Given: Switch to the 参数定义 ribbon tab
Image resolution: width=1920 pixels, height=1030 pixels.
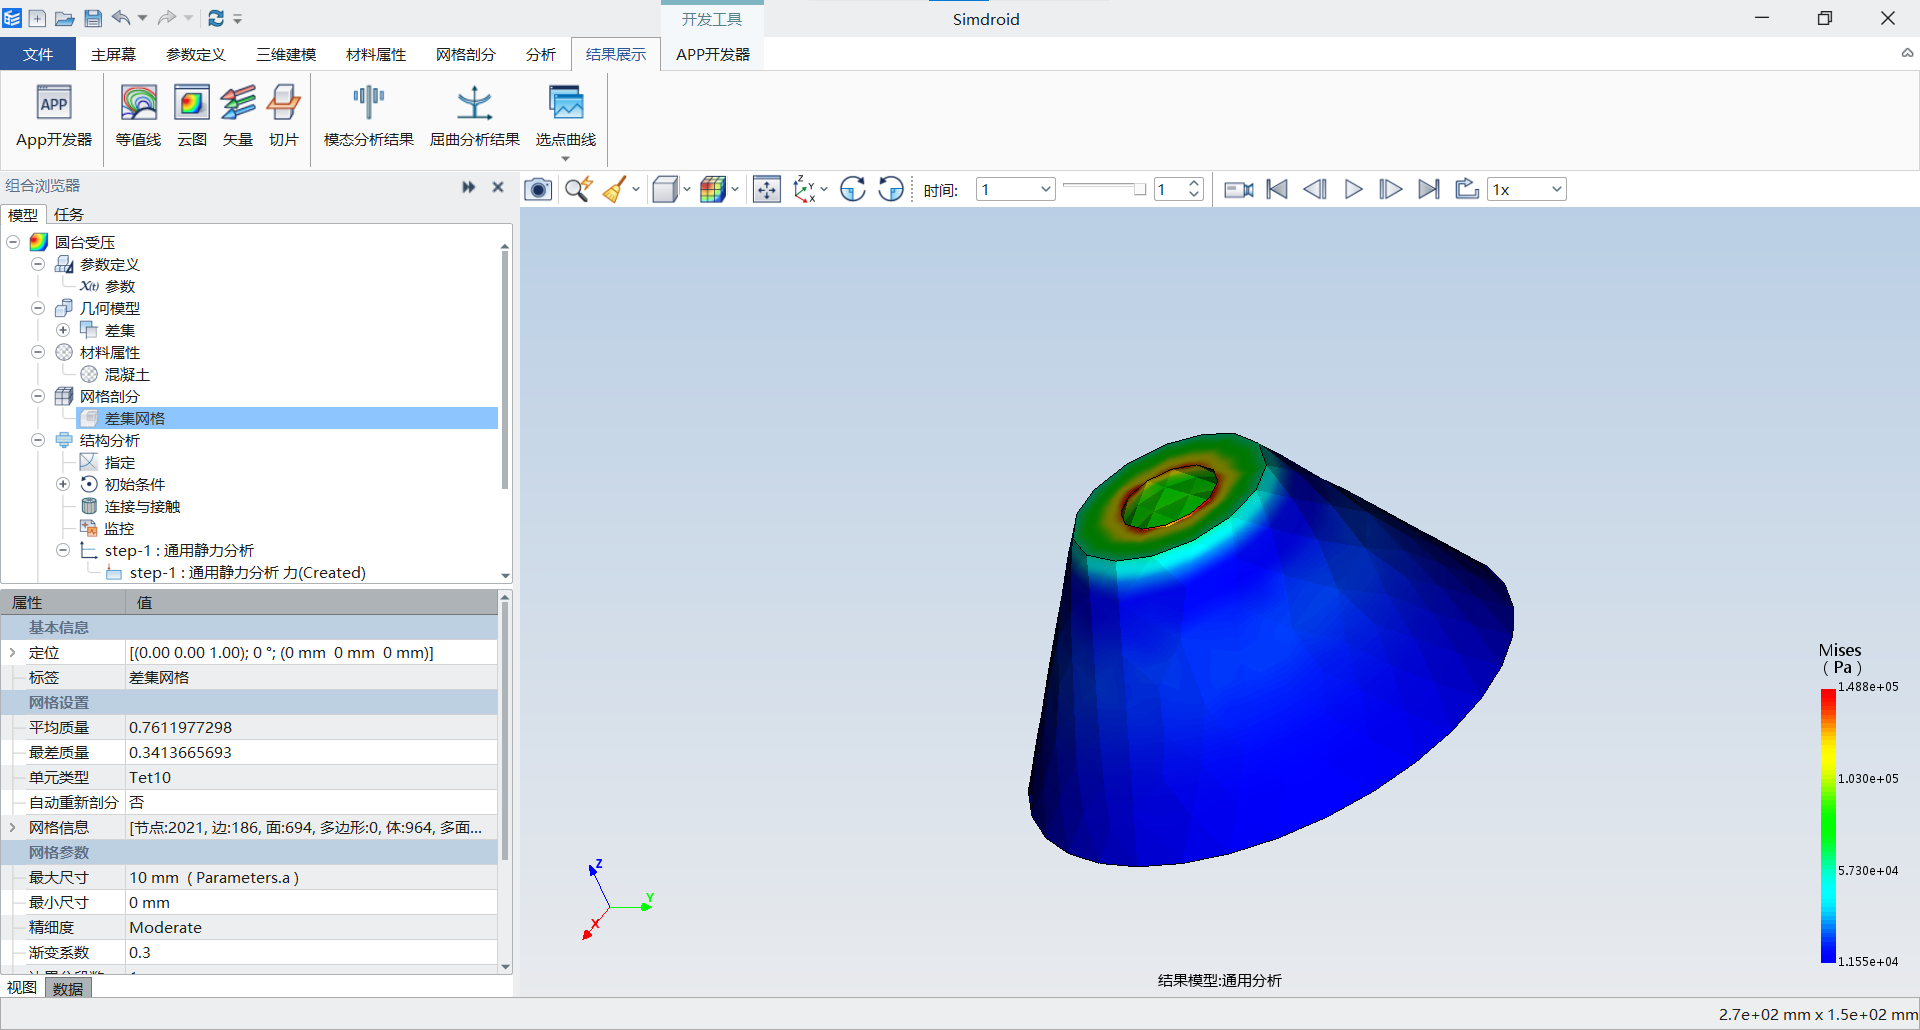Looking at the screenshot, I should coord(196,54).
